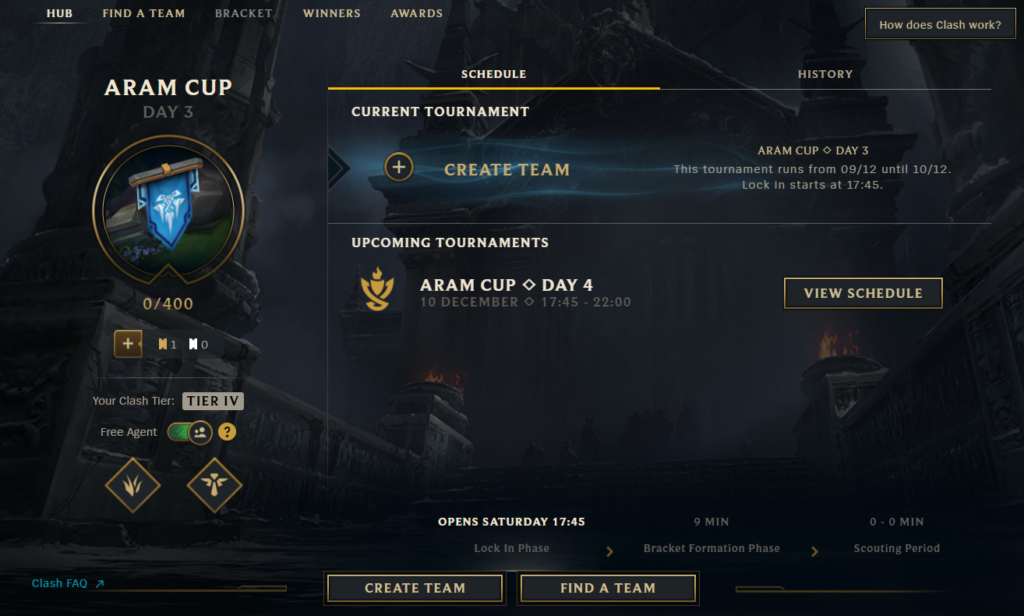Click the plus icon beside Create Team banner
This screenshot has height=616, width=1024.
click(398, 167)
